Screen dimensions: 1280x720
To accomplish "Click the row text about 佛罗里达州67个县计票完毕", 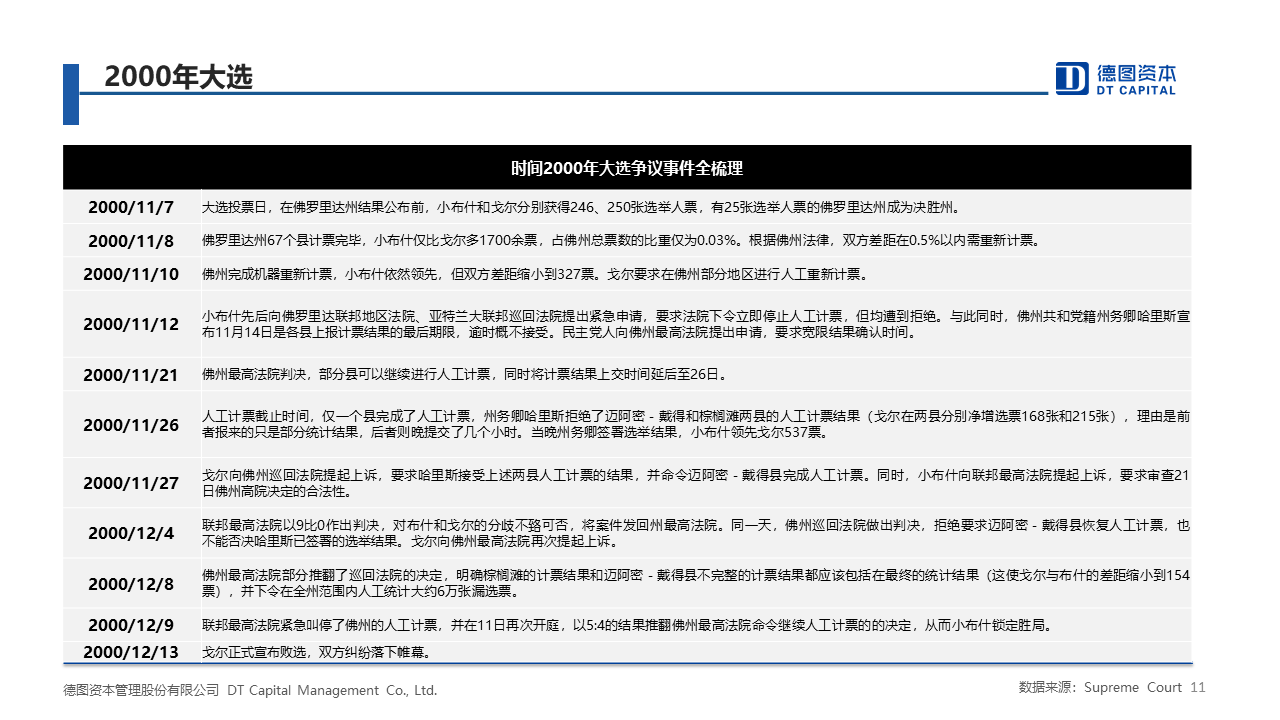I will (621, 241).
